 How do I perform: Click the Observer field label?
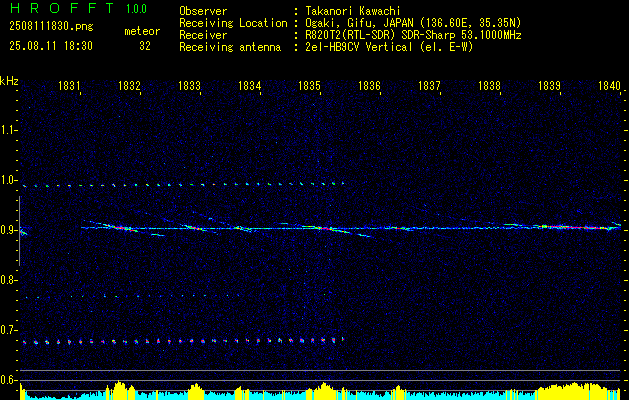[x=203, y=11]
